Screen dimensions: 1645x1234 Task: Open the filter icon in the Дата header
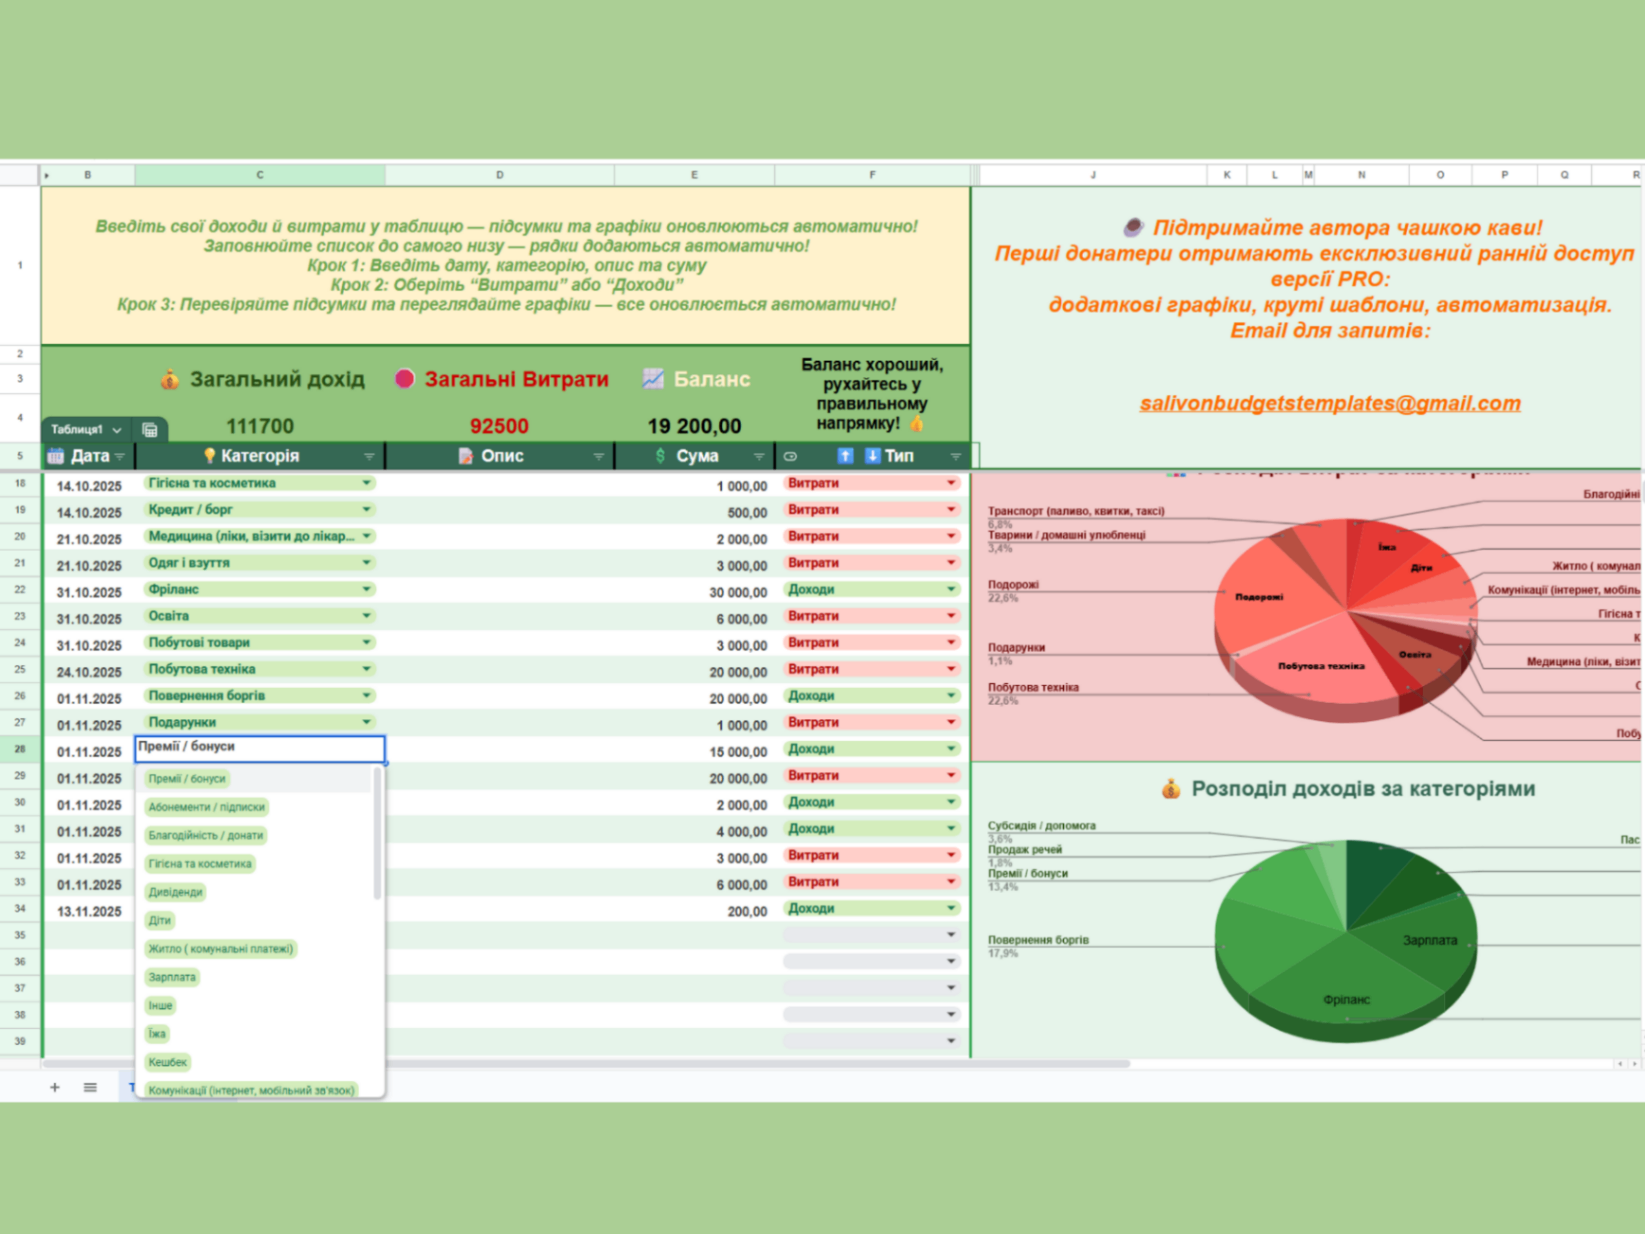[x=120, y=457]
